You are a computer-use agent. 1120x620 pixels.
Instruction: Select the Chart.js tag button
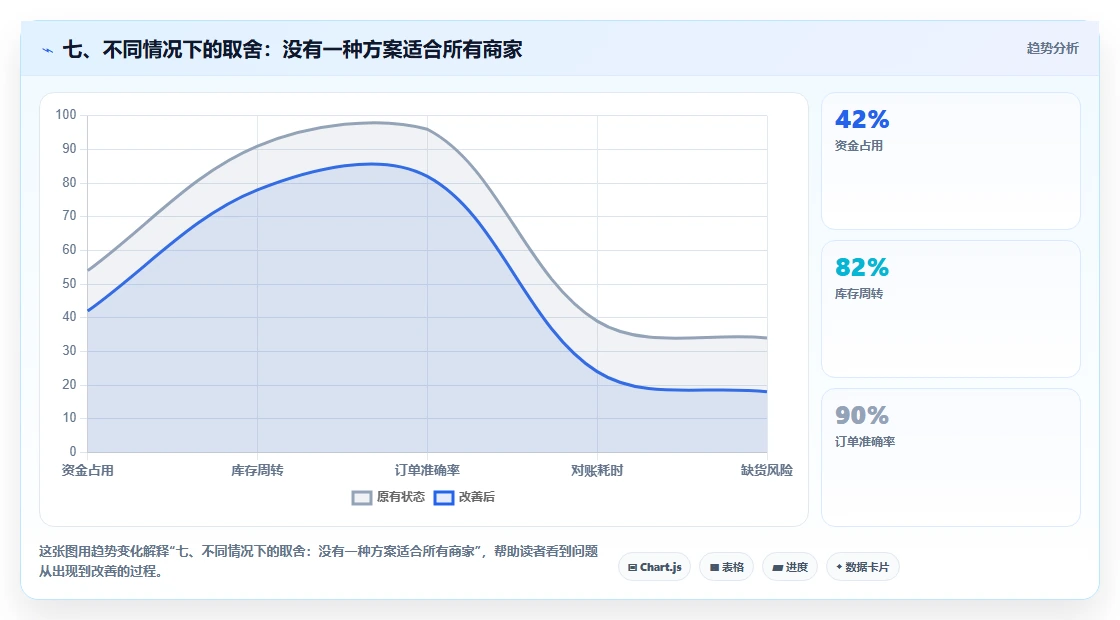point(654,567)
